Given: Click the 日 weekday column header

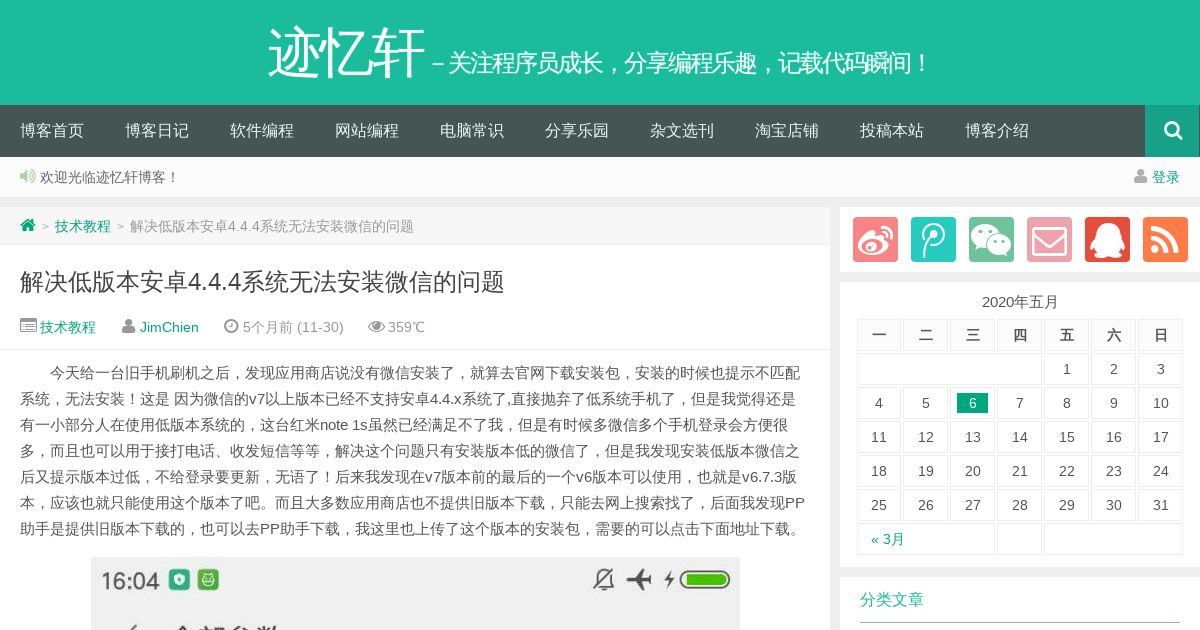Looking at the screenshot, I should pos(1161,335).
